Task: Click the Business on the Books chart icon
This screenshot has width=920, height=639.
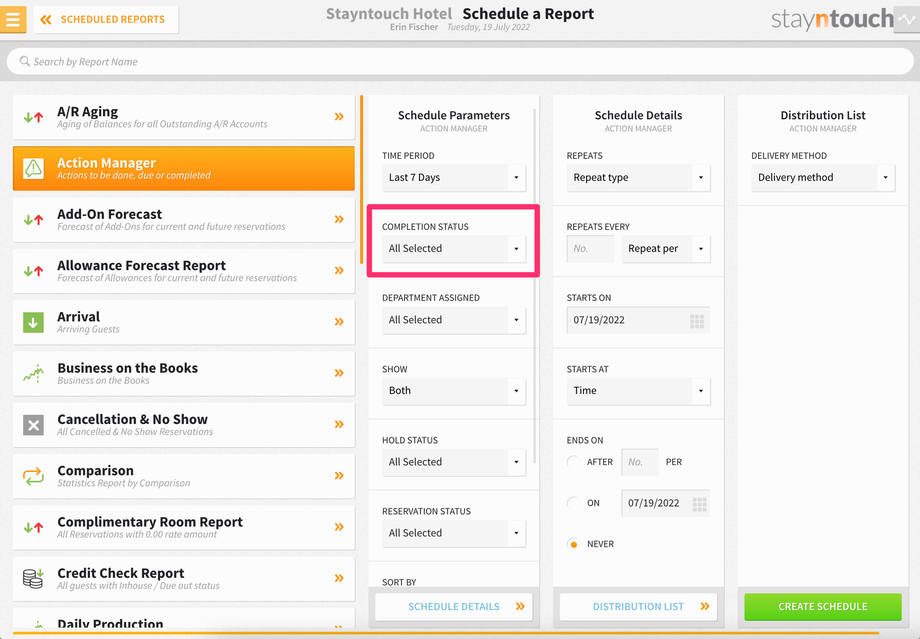Action: pos(33,373)
